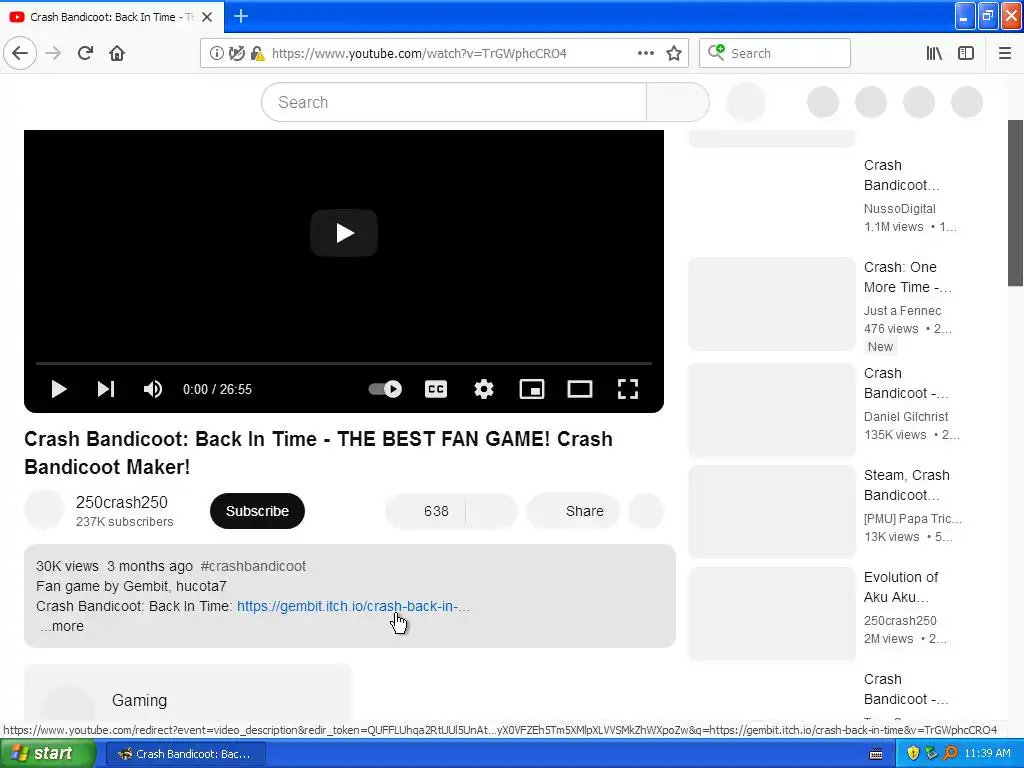
Task: Select Crash Bandicoot taskbar window button
Action: [185, 754]
